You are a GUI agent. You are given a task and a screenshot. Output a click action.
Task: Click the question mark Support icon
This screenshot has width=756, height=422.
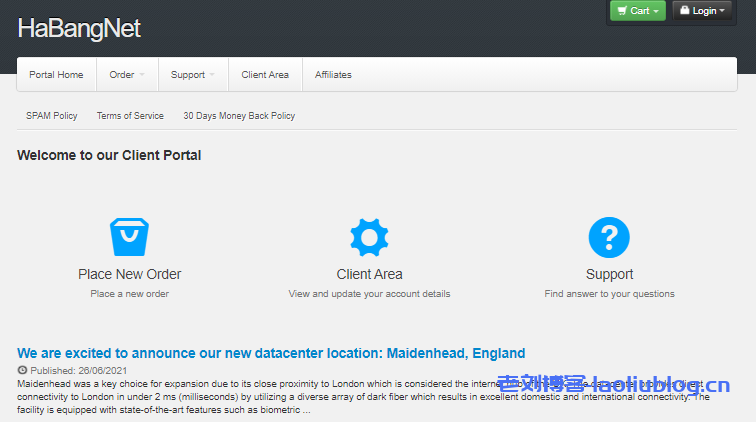click(609, 236)
